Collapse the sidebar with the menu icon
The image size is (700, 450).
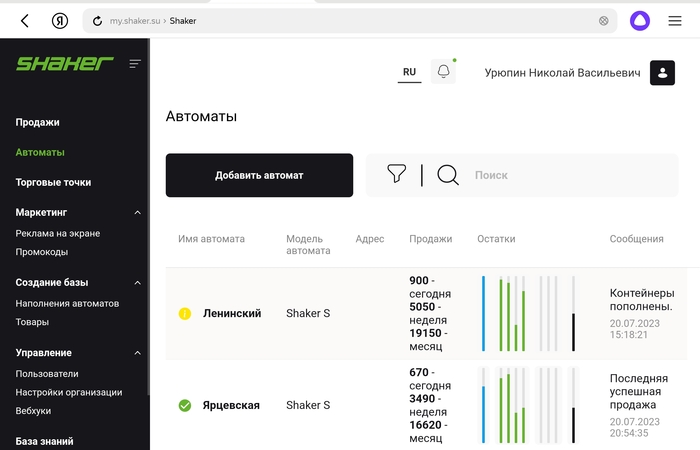pos(135,64)
